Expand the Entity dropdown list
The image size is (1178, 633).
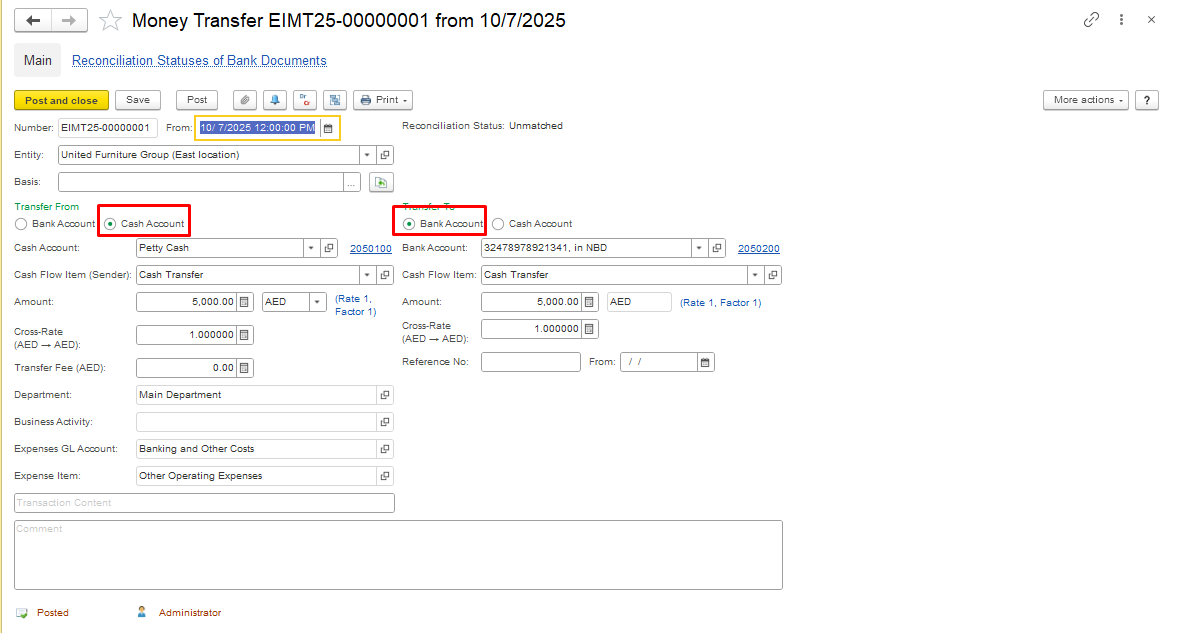pos(367,155)
